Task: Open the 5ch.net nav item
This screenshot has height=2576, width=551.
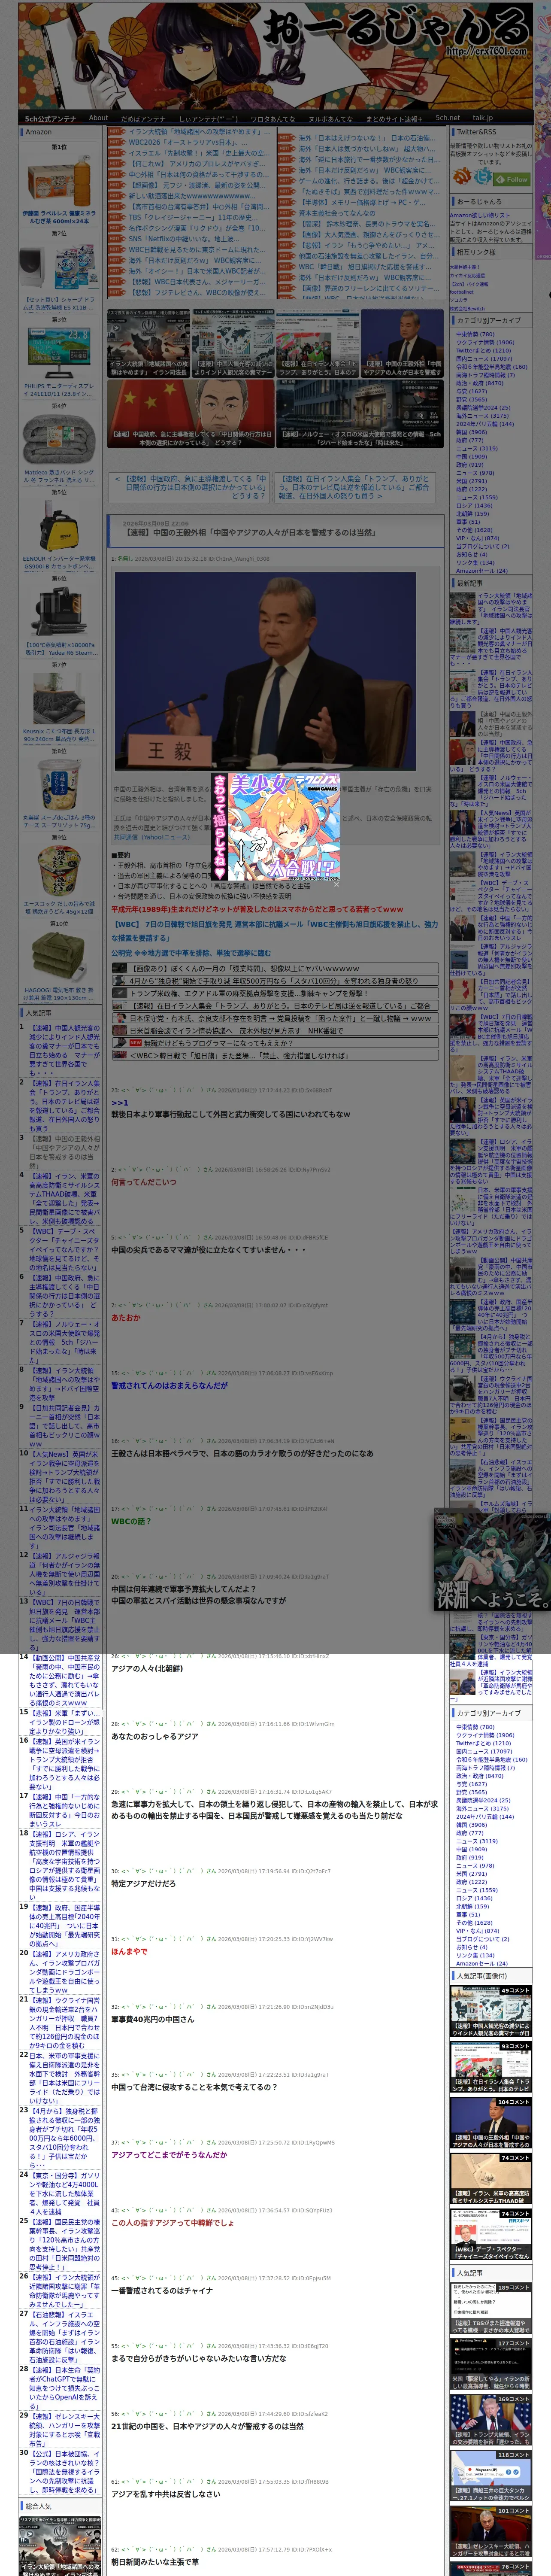Action: 448,118
